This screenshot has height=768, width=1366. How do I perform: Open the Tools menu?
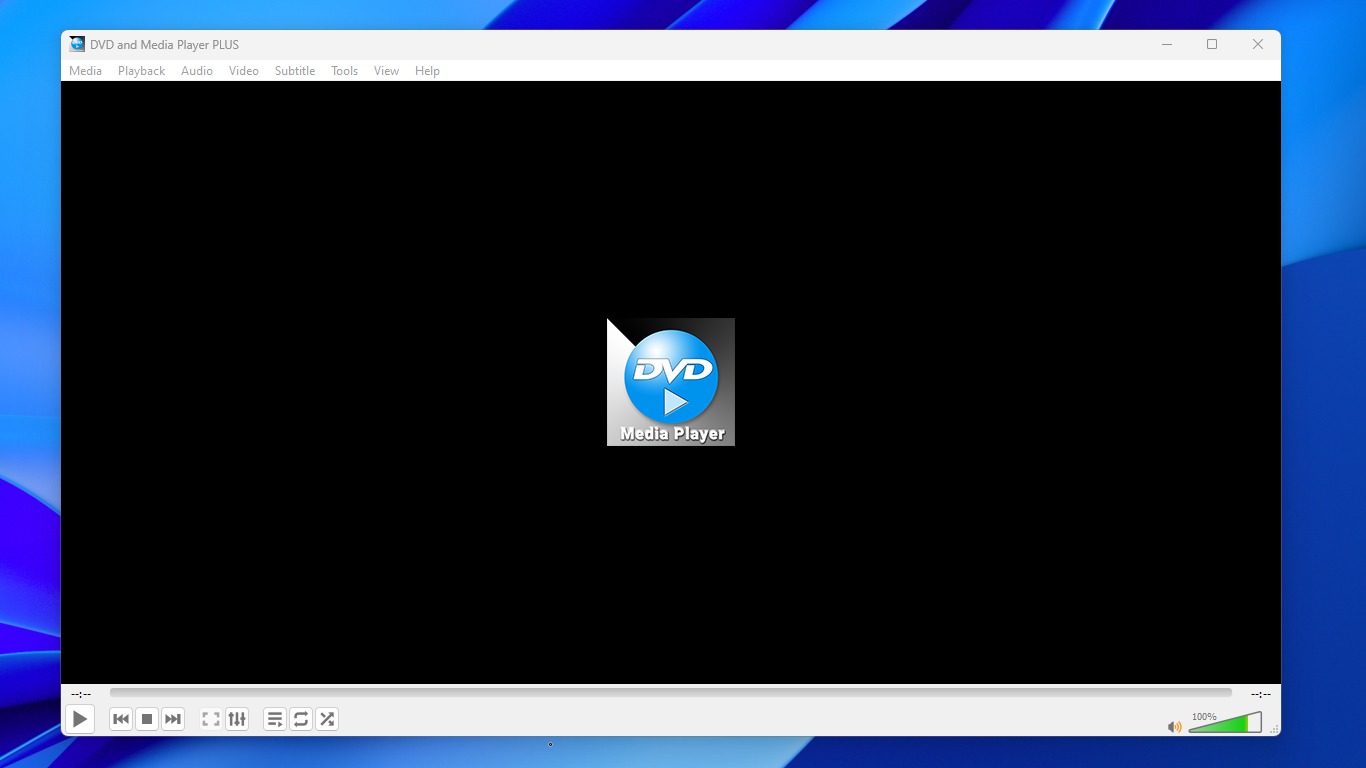pos(344,70)
